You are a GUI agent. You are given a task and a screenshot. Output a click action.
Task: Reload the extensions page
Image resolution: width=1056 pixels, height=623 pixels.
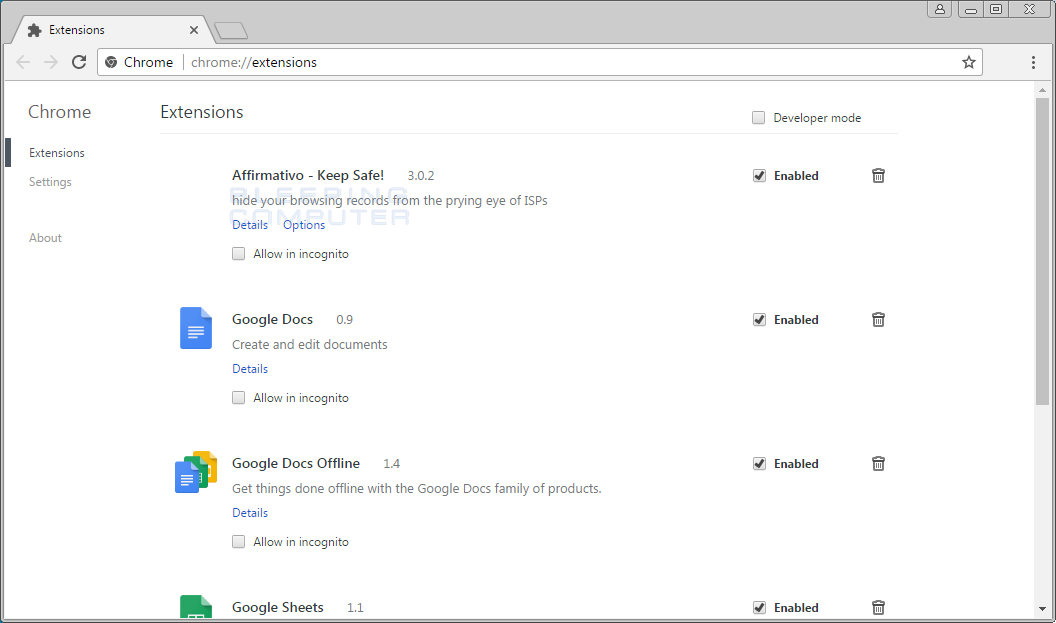(x=79, y=63)
